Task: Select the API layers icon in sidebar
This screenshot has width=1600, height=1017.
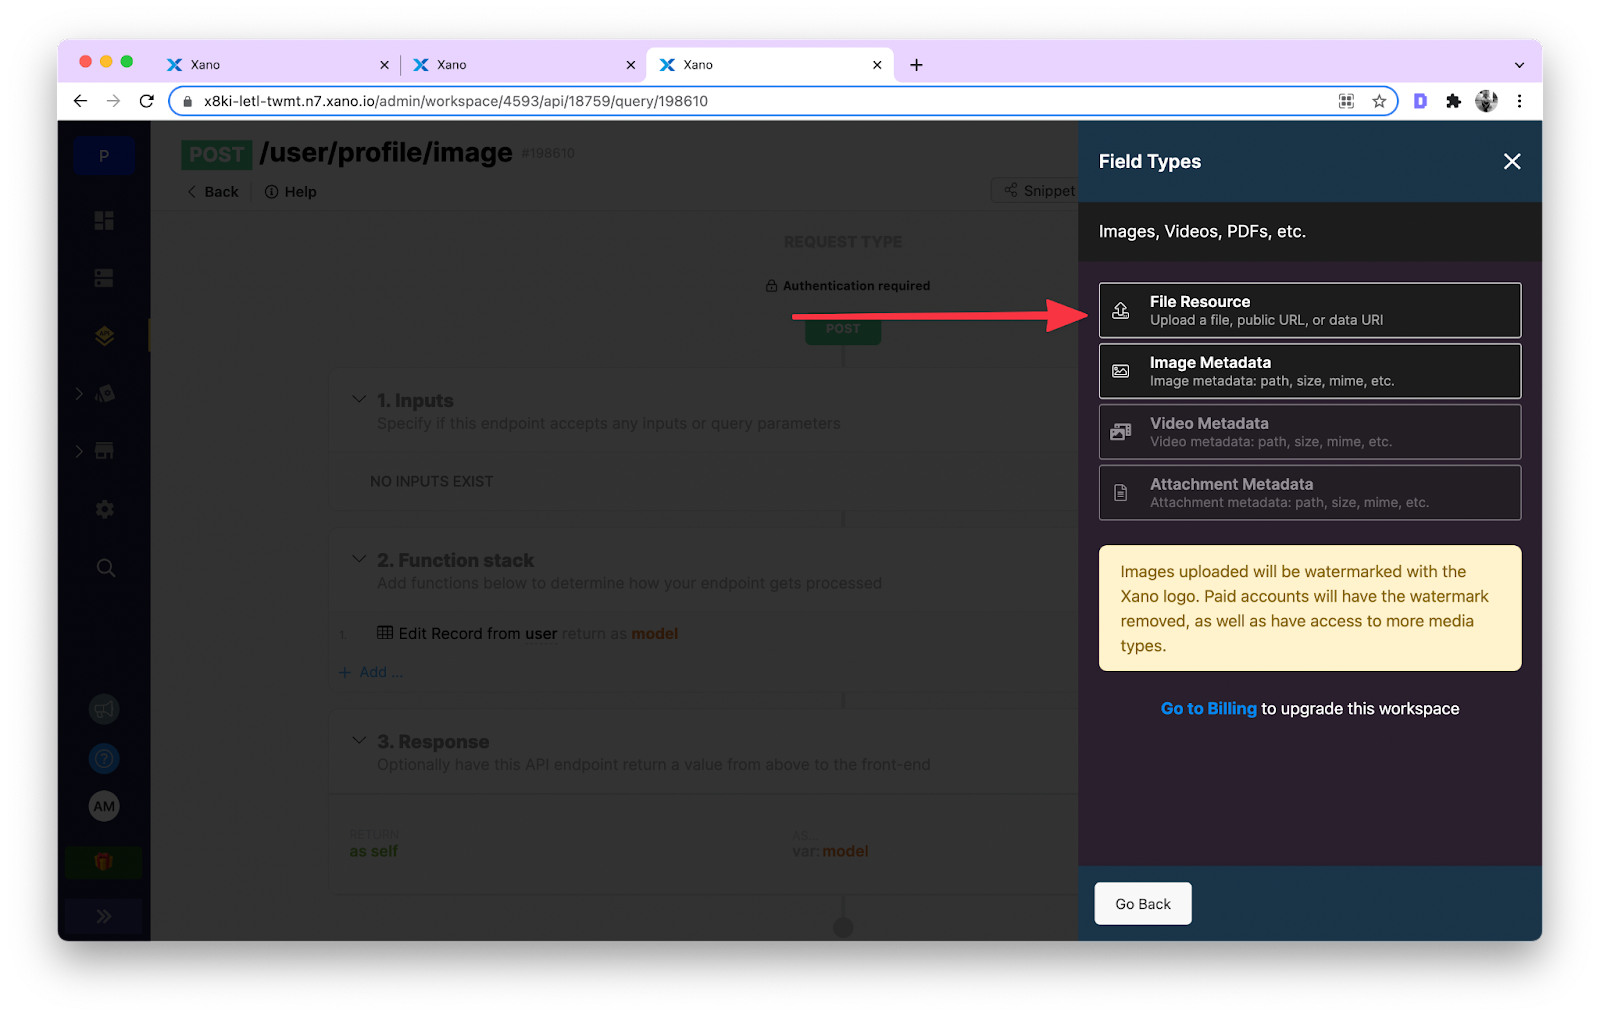Action: (104, 335)
